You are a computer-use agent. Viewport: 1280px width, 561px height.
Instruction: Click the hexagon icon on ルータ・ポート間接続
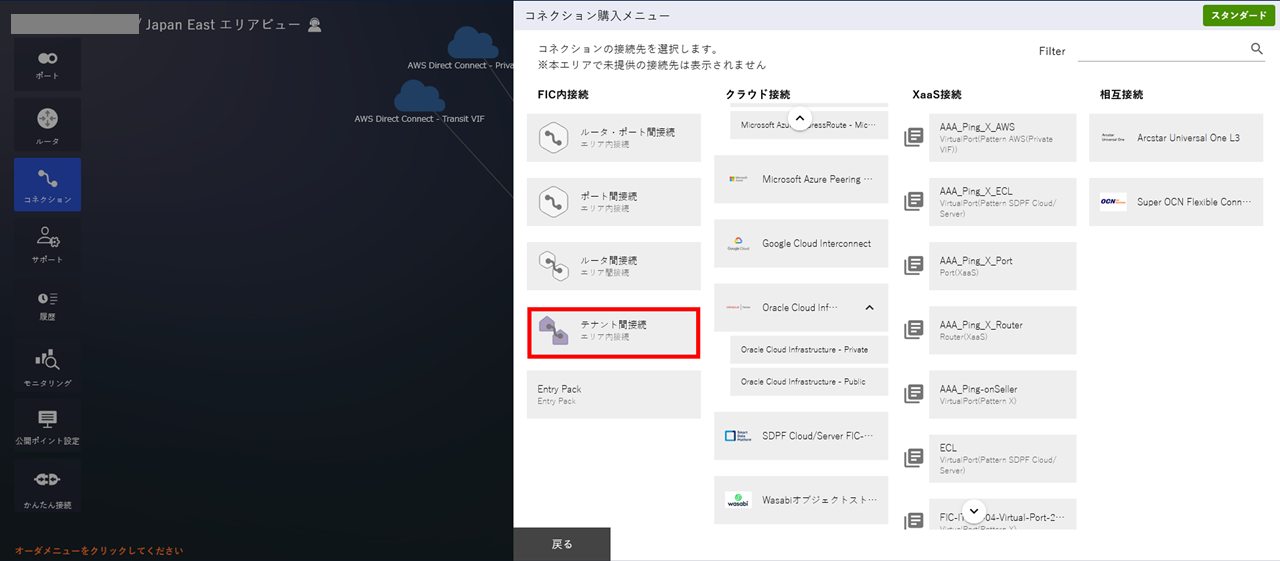pos(553,138)
